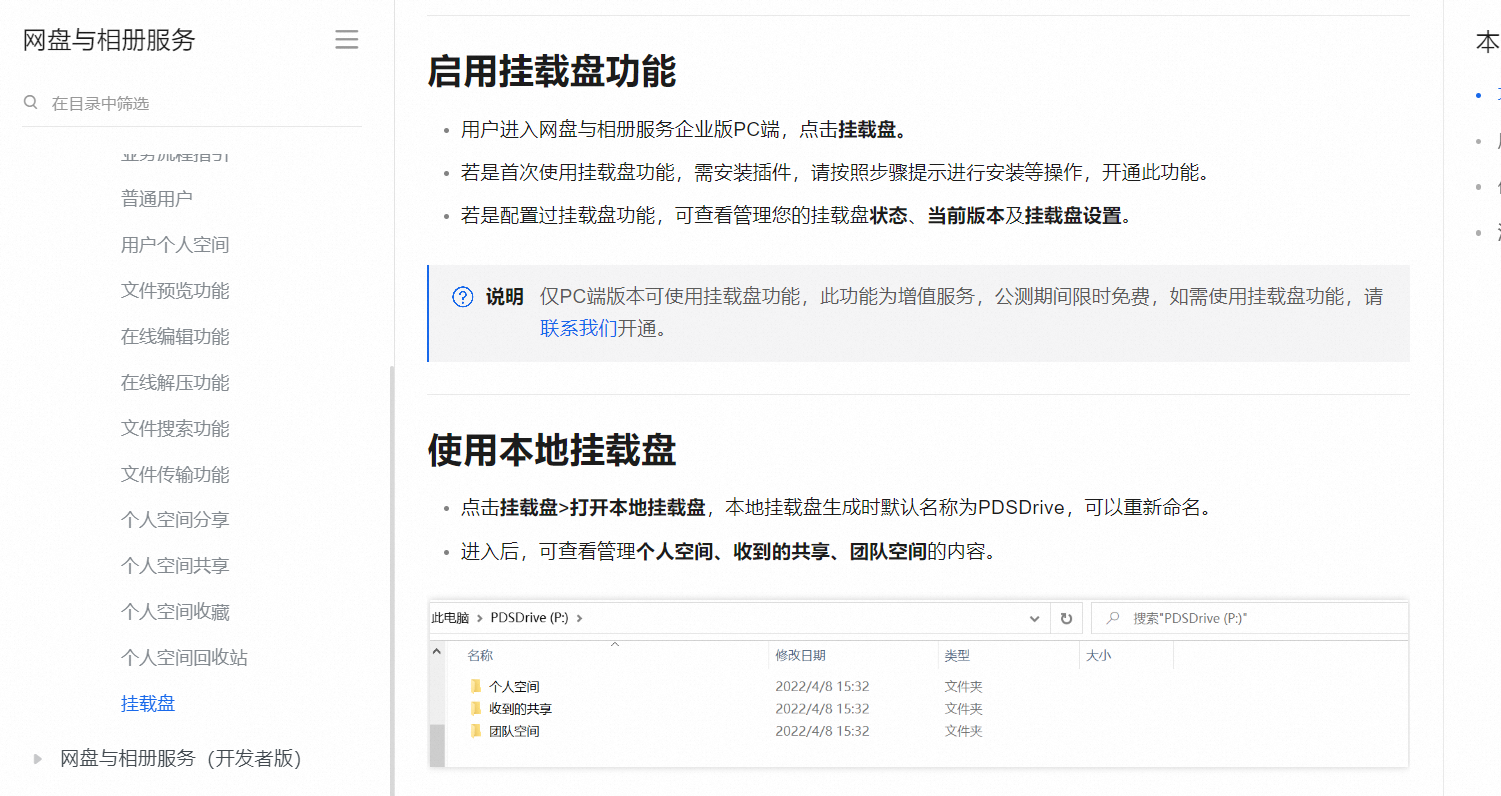Expand 网盘与相册服务（开发者版）tree arrow
The height and width of the screenshot is (796, 1501).
[38, 759]
